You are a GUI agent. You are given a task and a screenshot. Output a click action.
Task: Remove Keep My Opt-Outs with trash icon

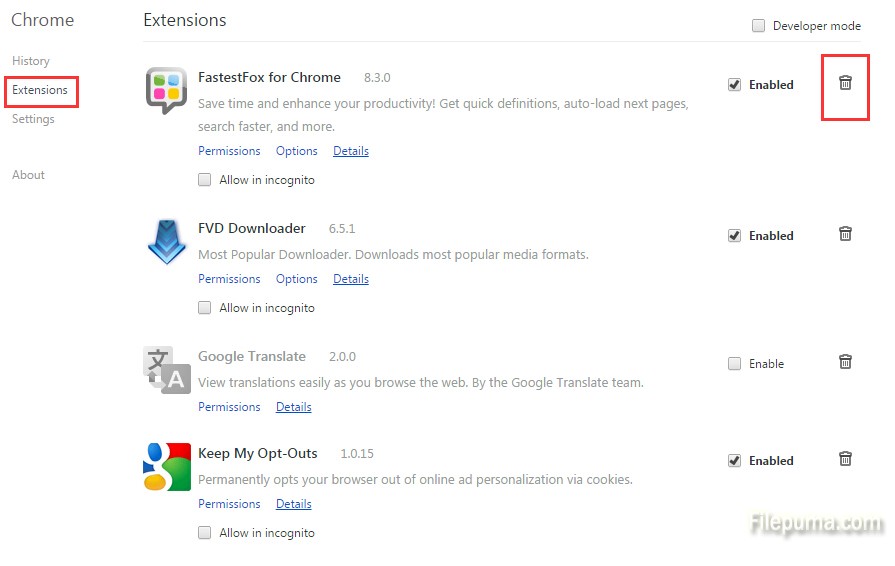pyautogui.click(x=845, y=459)
